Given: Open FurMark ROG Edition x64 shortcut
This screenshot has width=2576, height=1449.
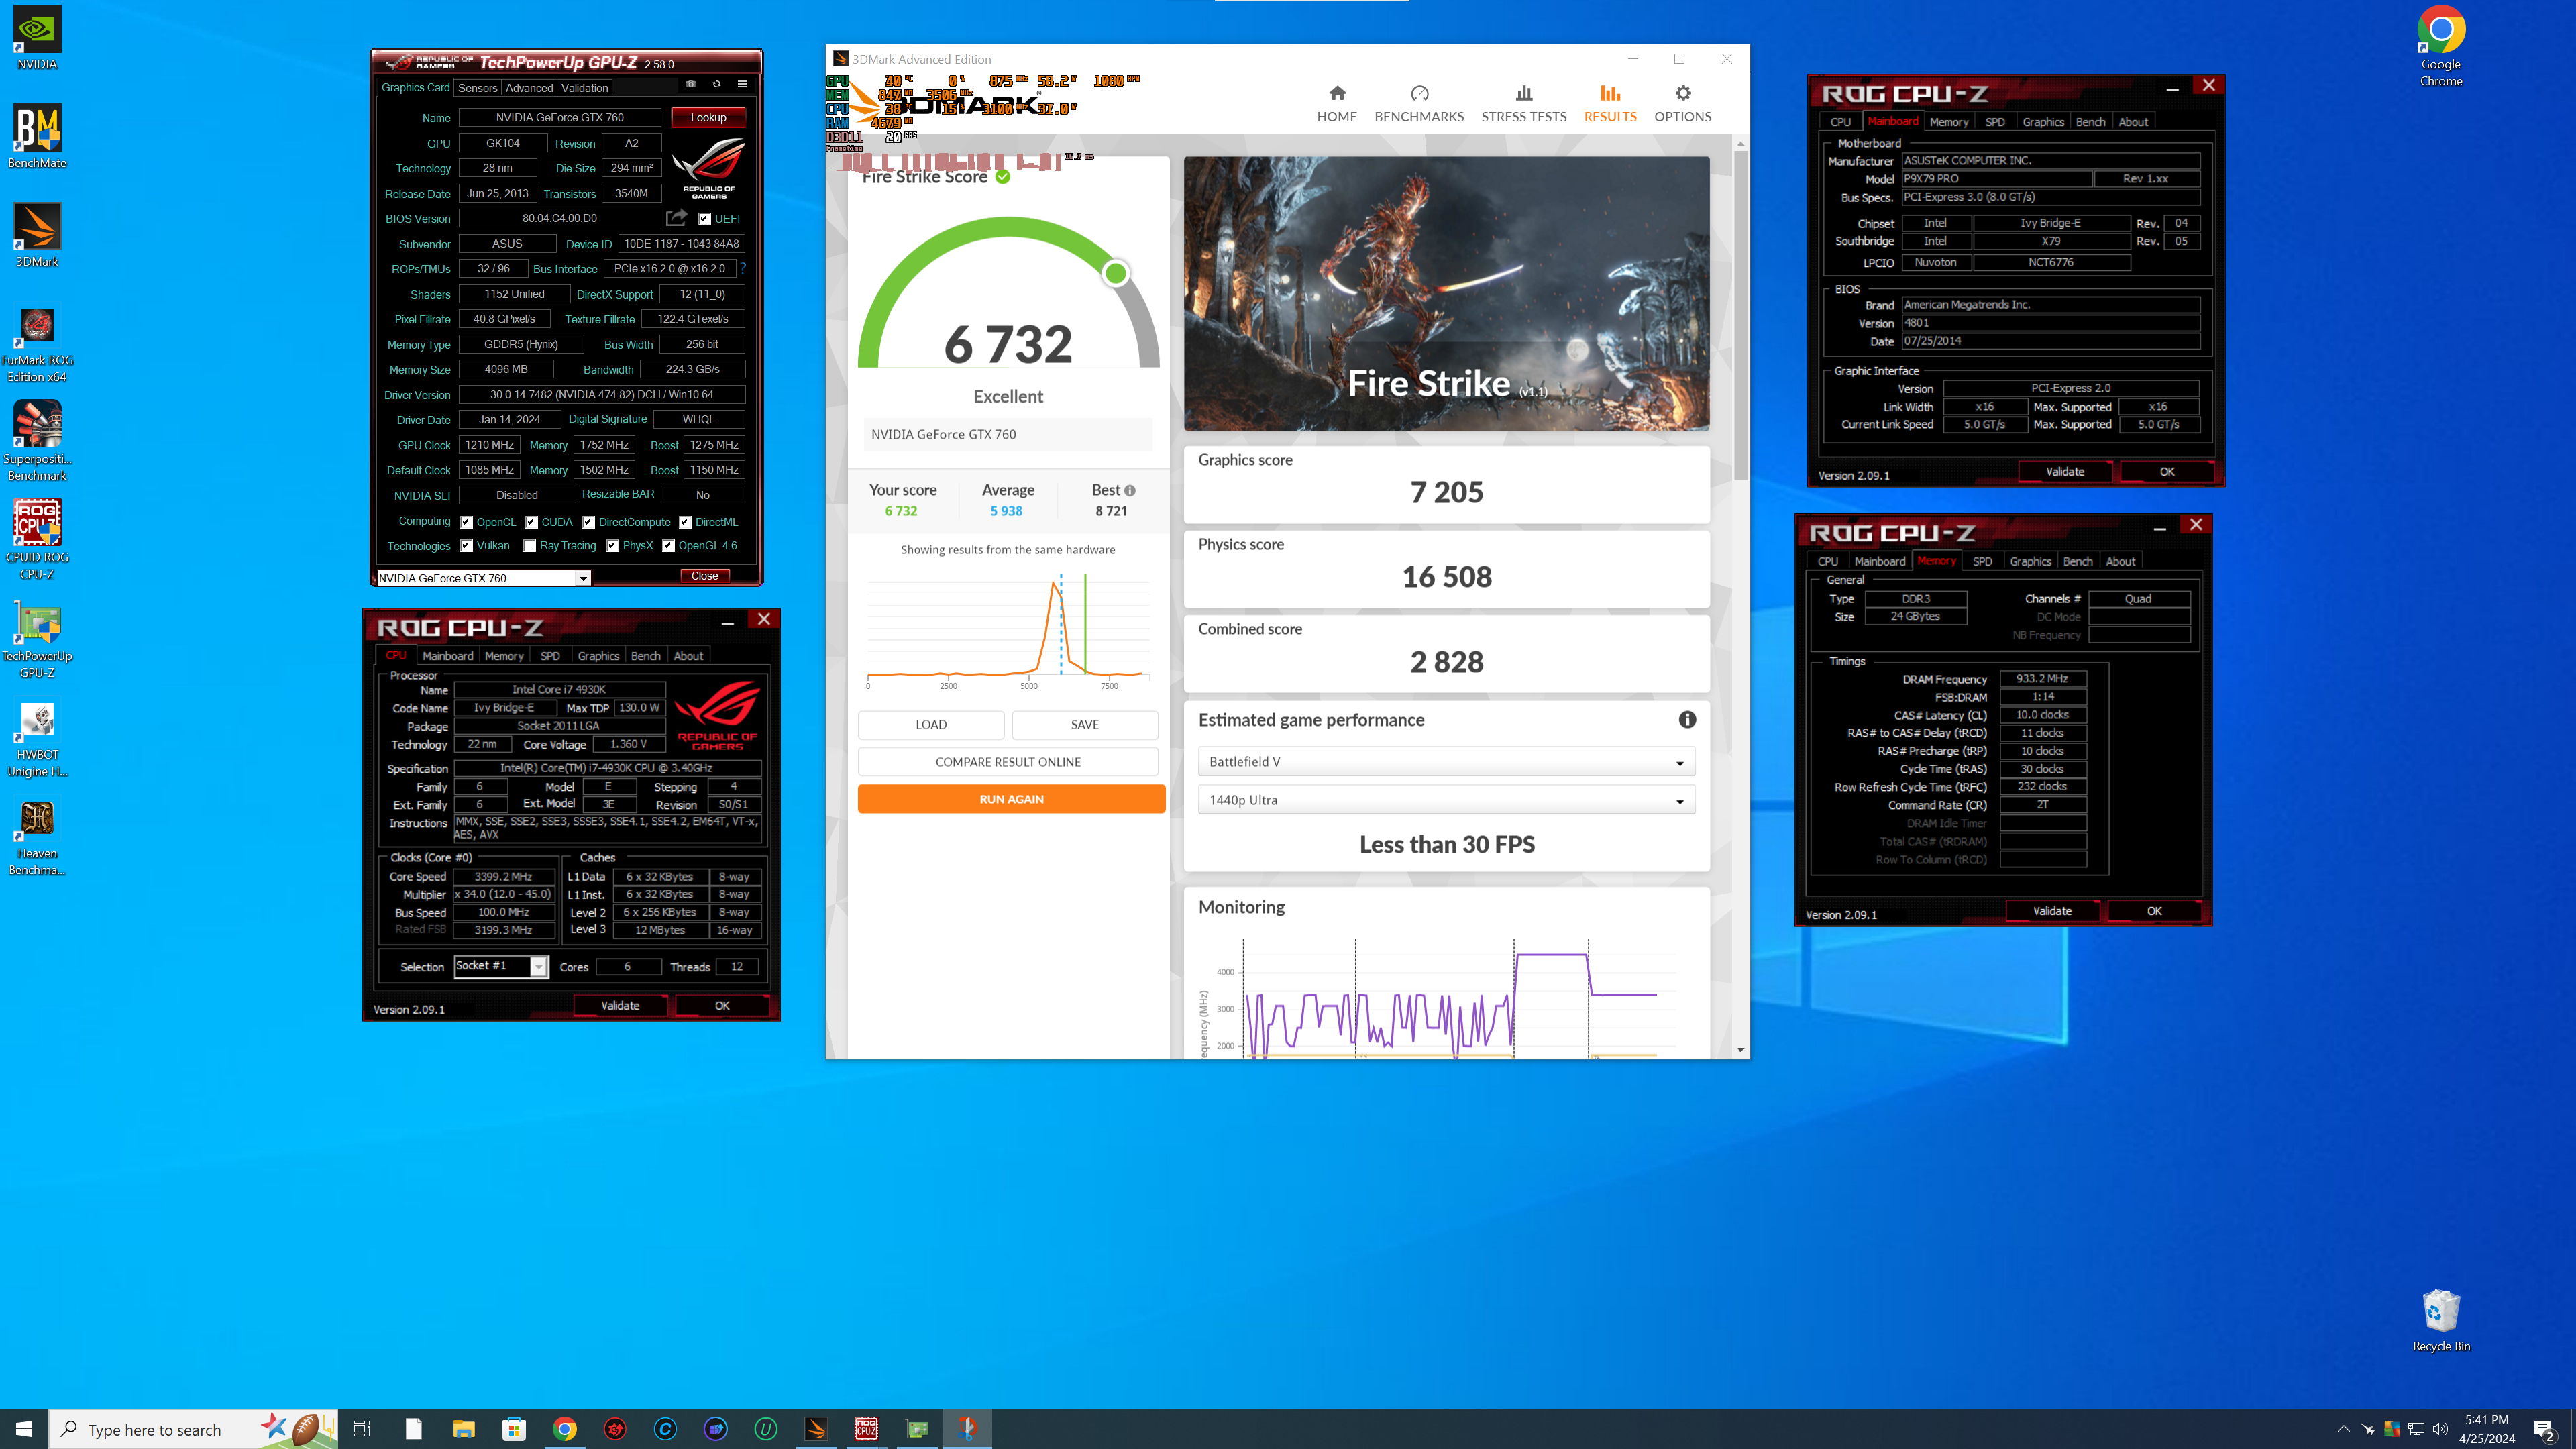Looking at the screenshot, I should pyautogui.click(x=37, y=345).
